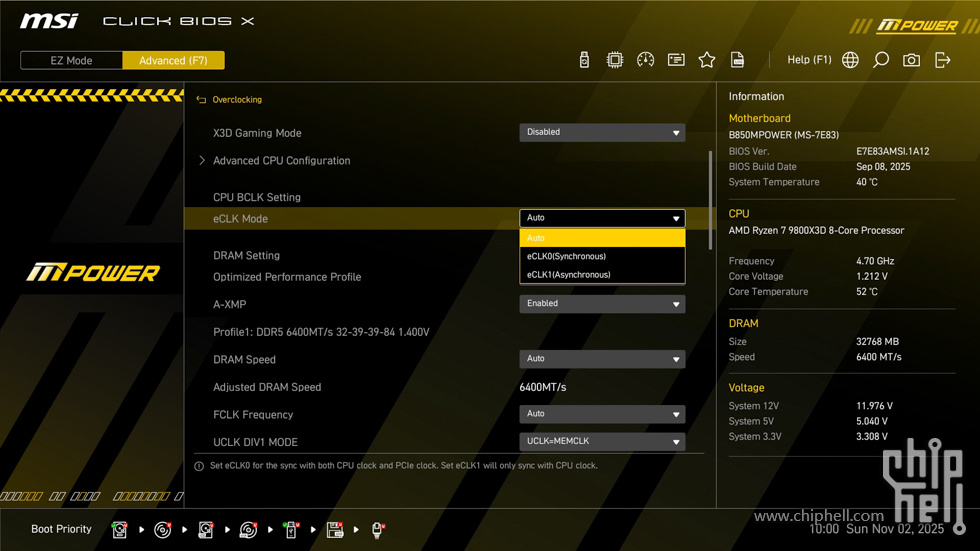
Task: Take a screenshot with camera icon
Action: [x=911, y=60]
